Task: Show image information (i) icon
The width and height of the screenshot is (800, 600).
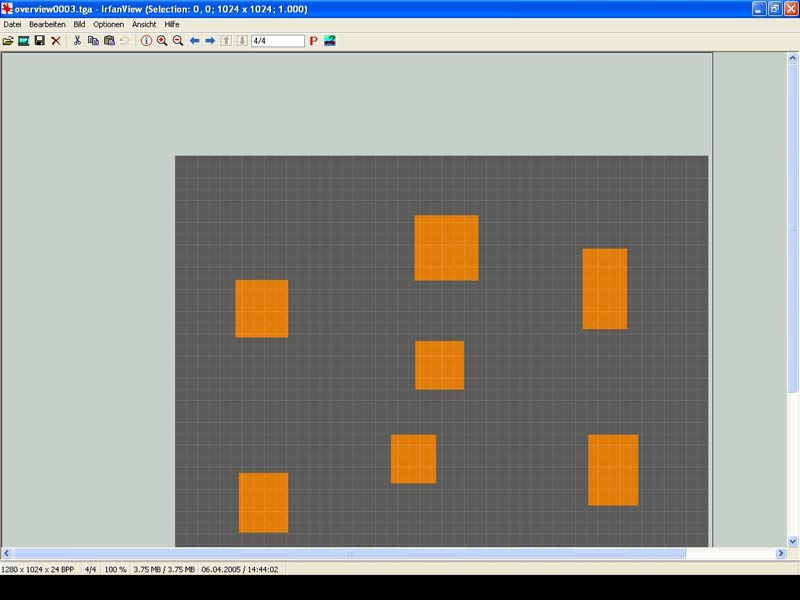Action: click(146, 41)
